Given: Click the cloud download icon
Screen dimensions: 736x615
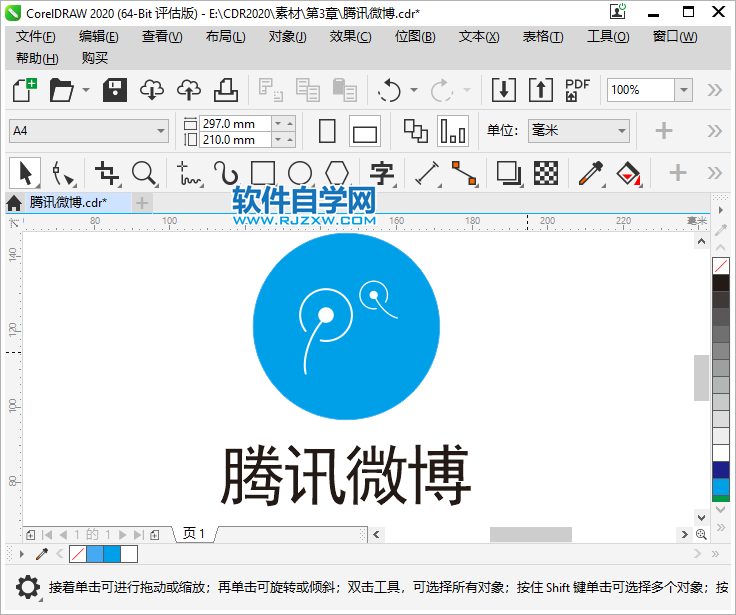Looking at the screenshot, I should [x=152, y=90].
